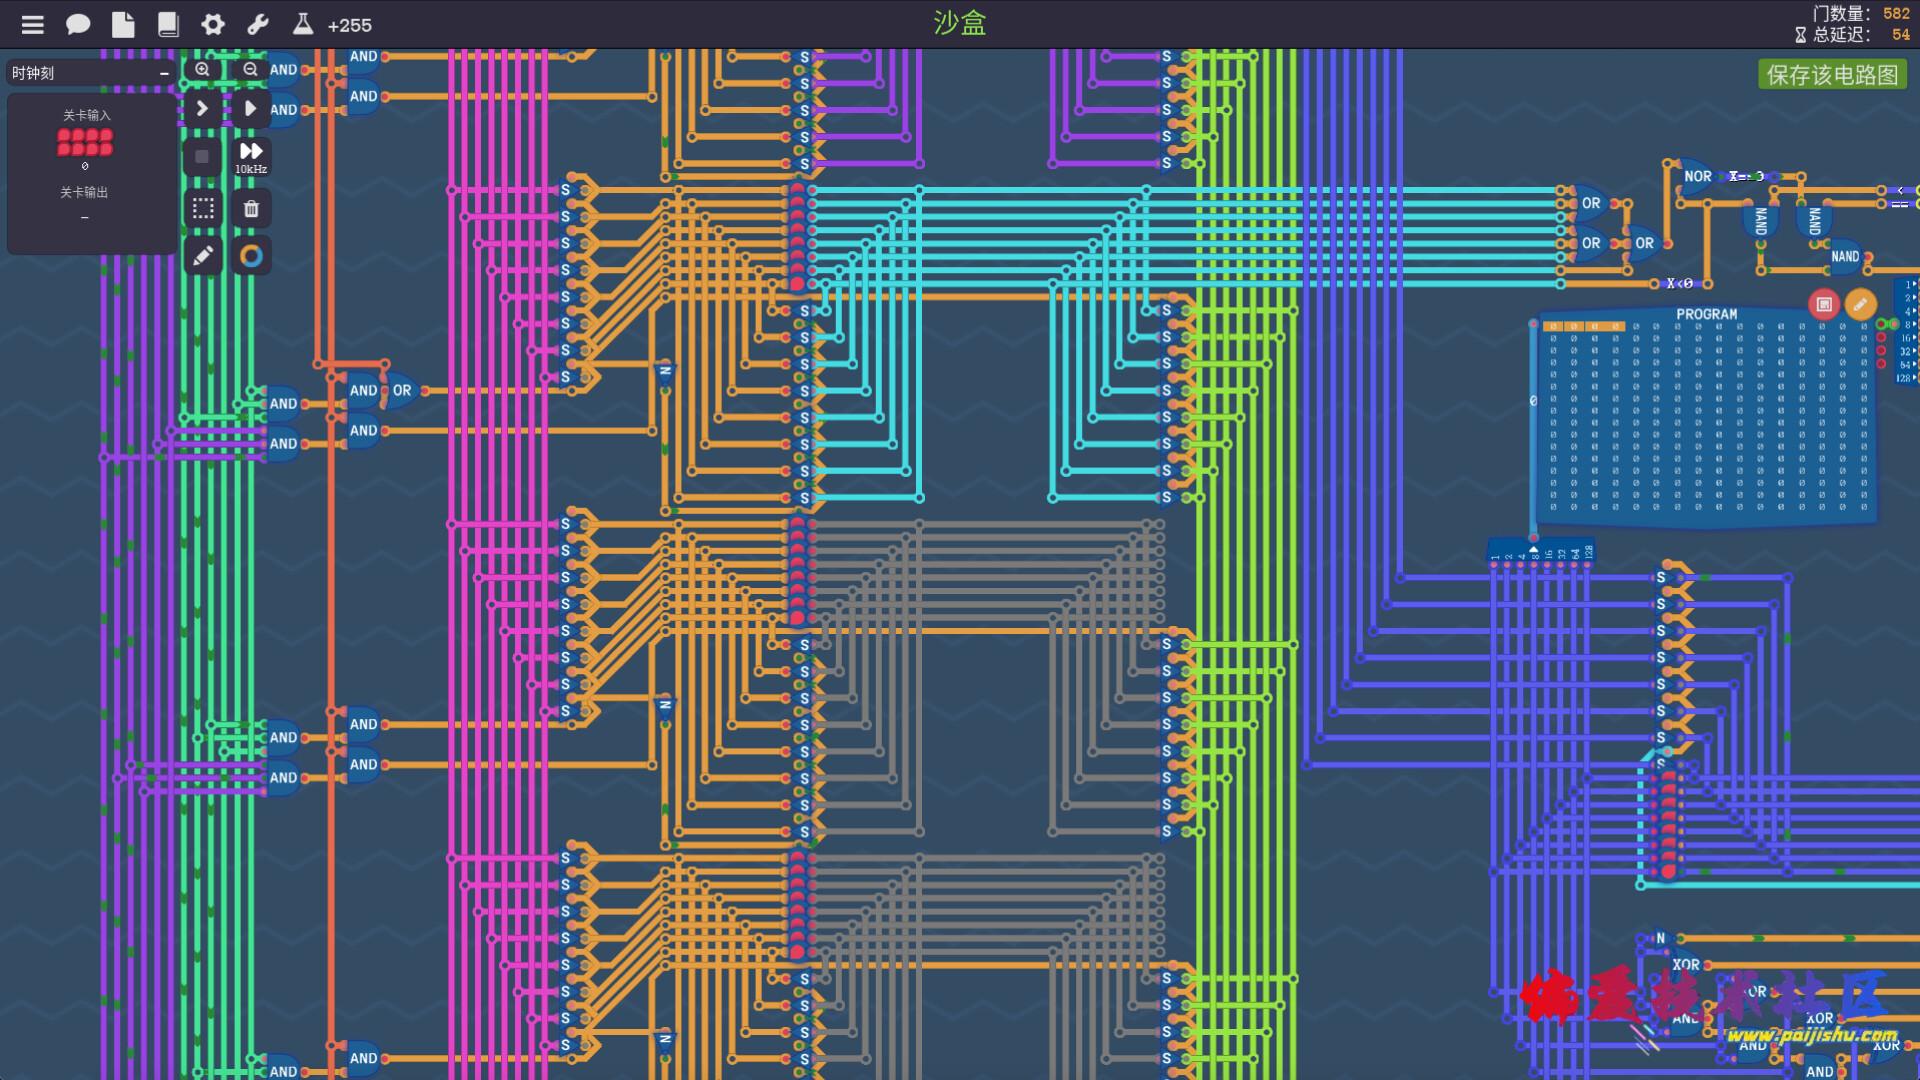This screenshot has width=1920, height=1080.
Task: Step one tick with the chevron button
Action: (202, 108)
